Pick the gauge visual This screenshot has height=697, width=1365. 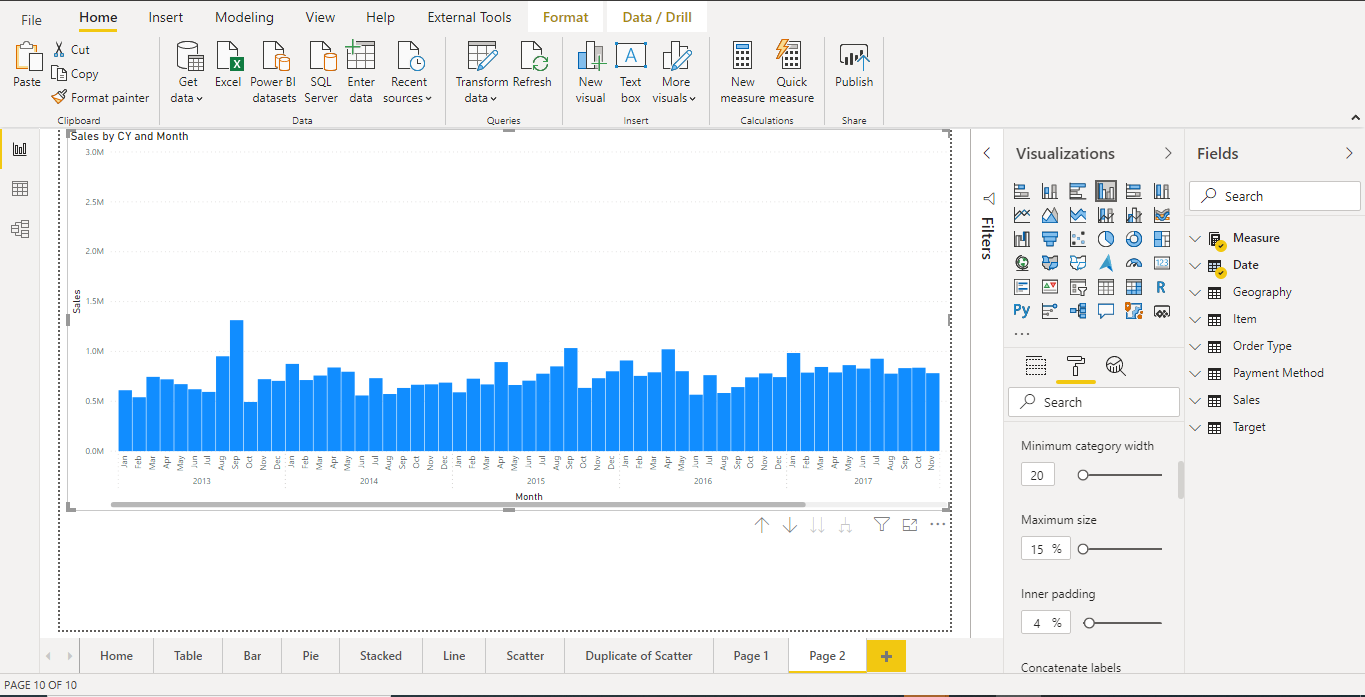point(1134,263)
